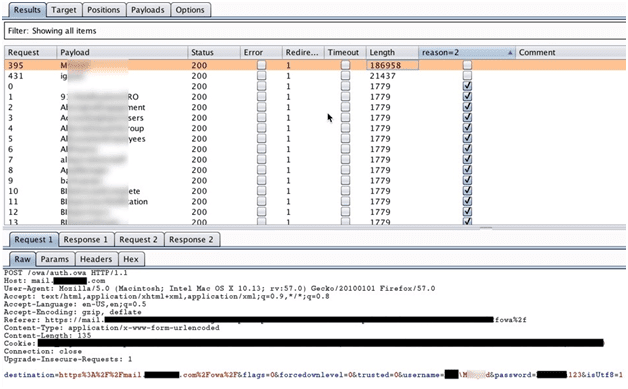Viewport: 628px width, 389px height.
Task: Select payload ending in 'yees'
Action: pyautogui.click(x=103, y=139)
